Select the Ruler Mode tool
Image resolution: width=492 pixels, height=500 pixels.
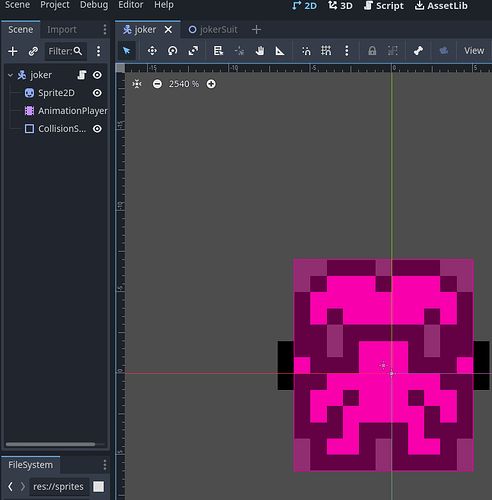tap(280, 51)
